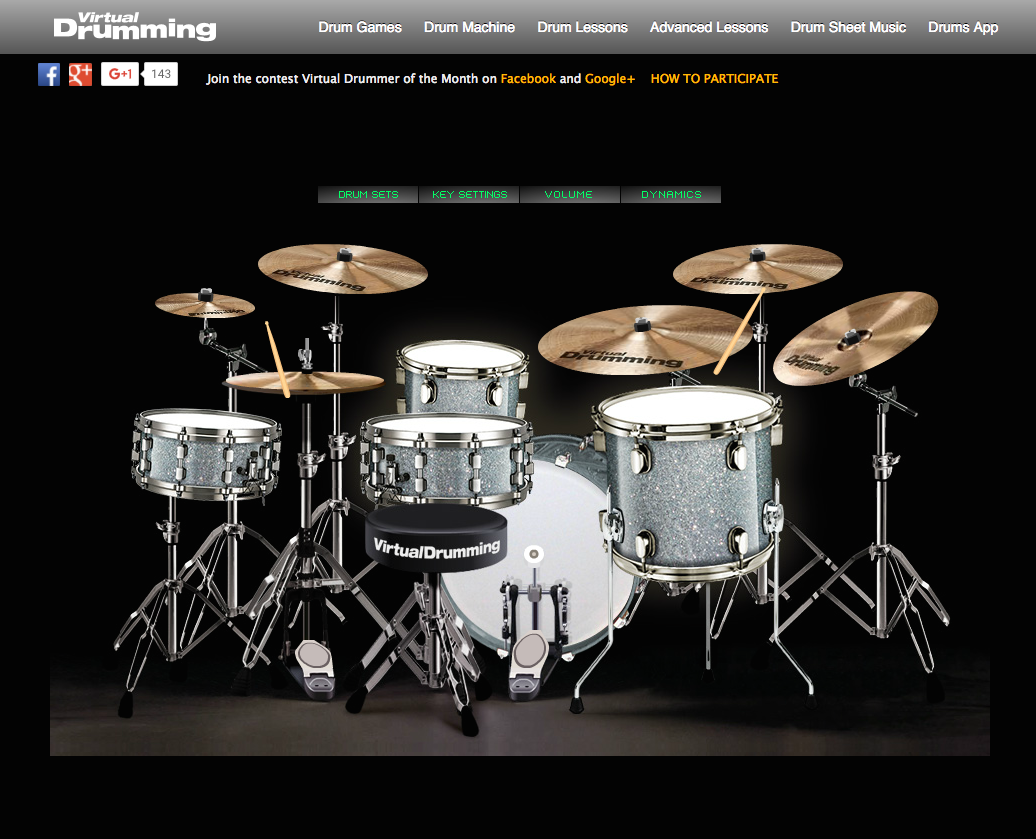Open Advanced Lessons page
This screenshot has width=1036, height=839.
709,27
